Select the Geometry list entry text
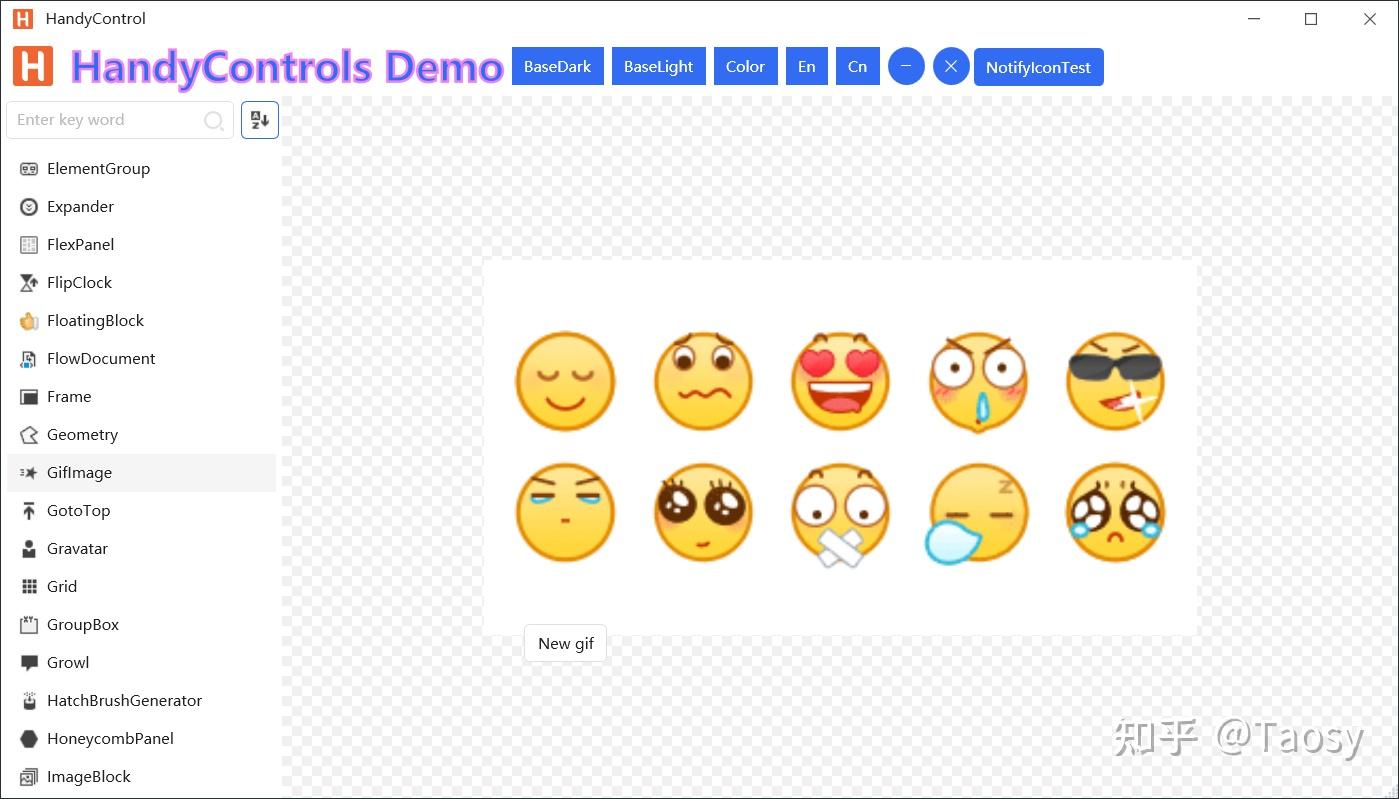 (82, 435)
